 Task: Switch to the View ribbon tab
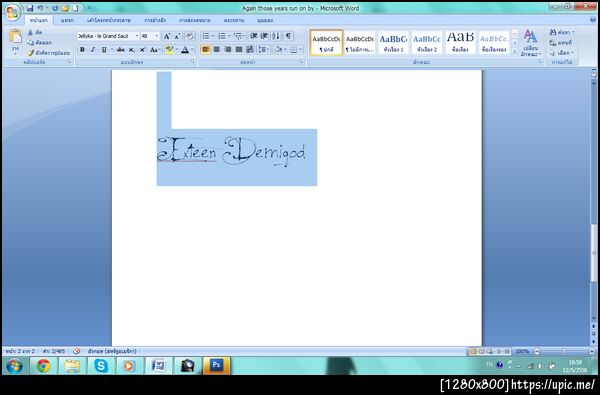pos(265,20)
